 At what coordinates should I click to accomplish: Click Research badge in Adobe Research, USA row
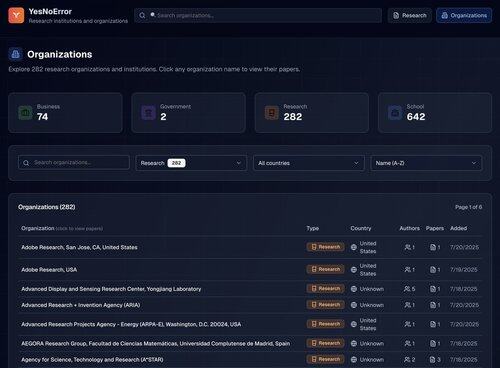click(326, 269)
